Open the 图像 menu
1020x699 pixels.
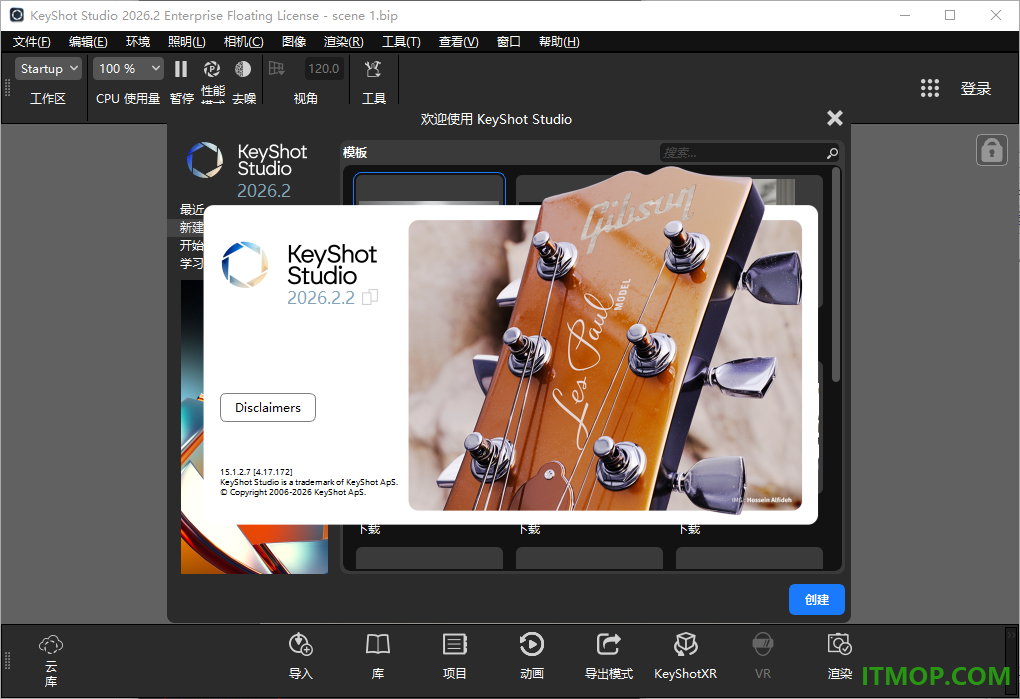pyautogui.click(x=294, y=42)
